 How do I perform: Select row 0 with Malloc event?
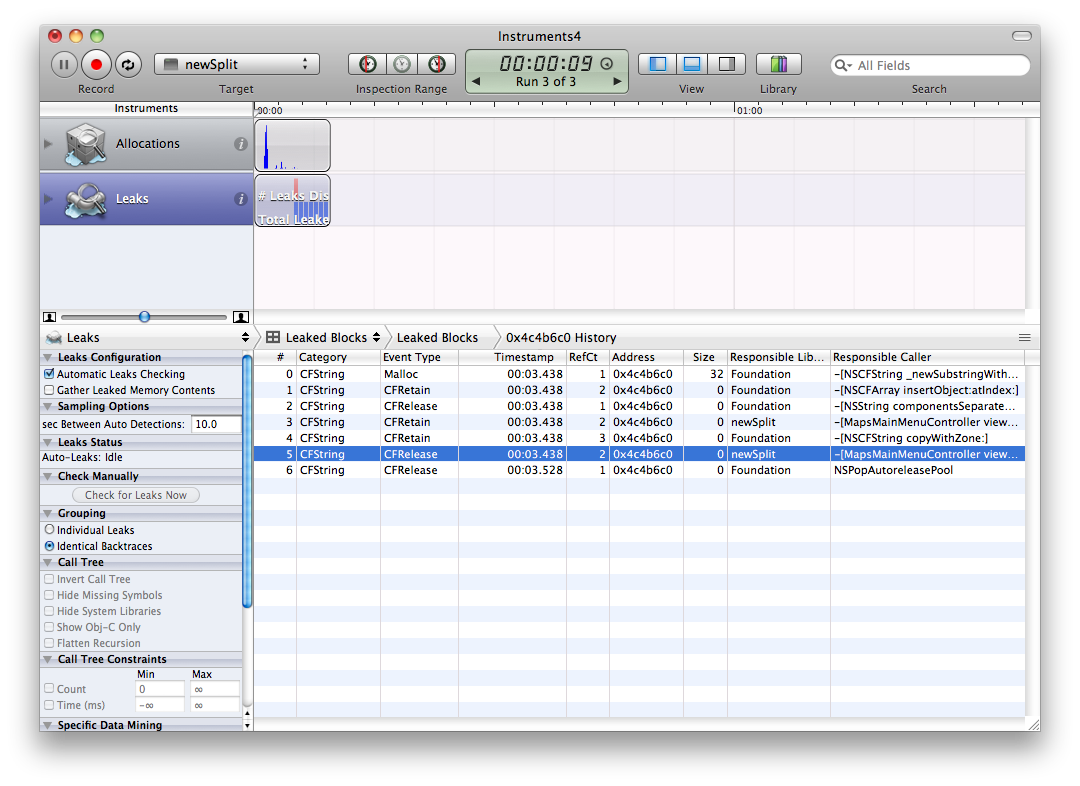pyautogui.click(x=639, y=374)
